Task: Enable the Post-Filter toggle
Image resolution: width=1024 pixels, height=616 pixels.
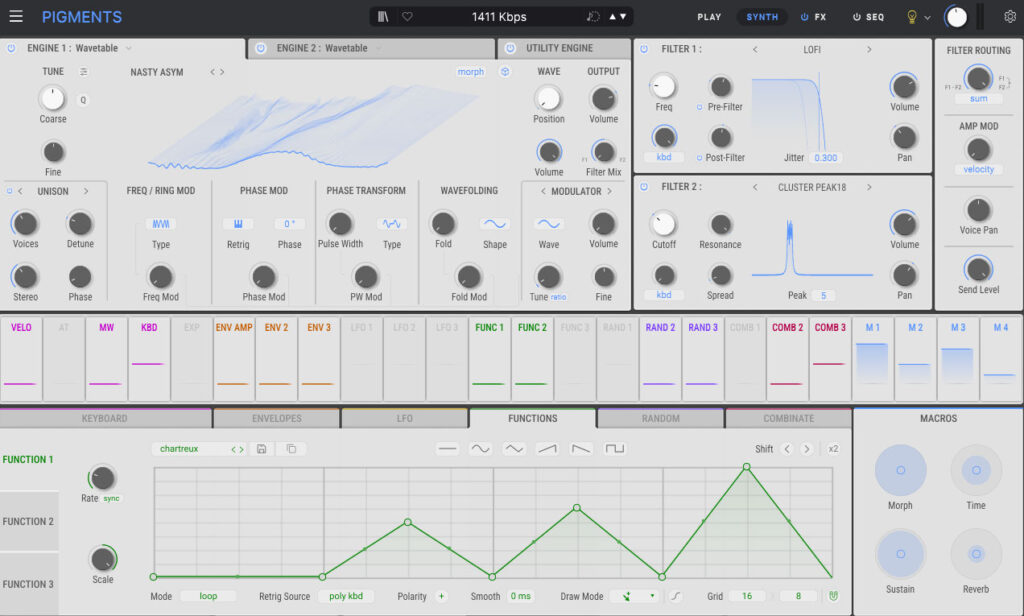Action: tap(699, 158)
